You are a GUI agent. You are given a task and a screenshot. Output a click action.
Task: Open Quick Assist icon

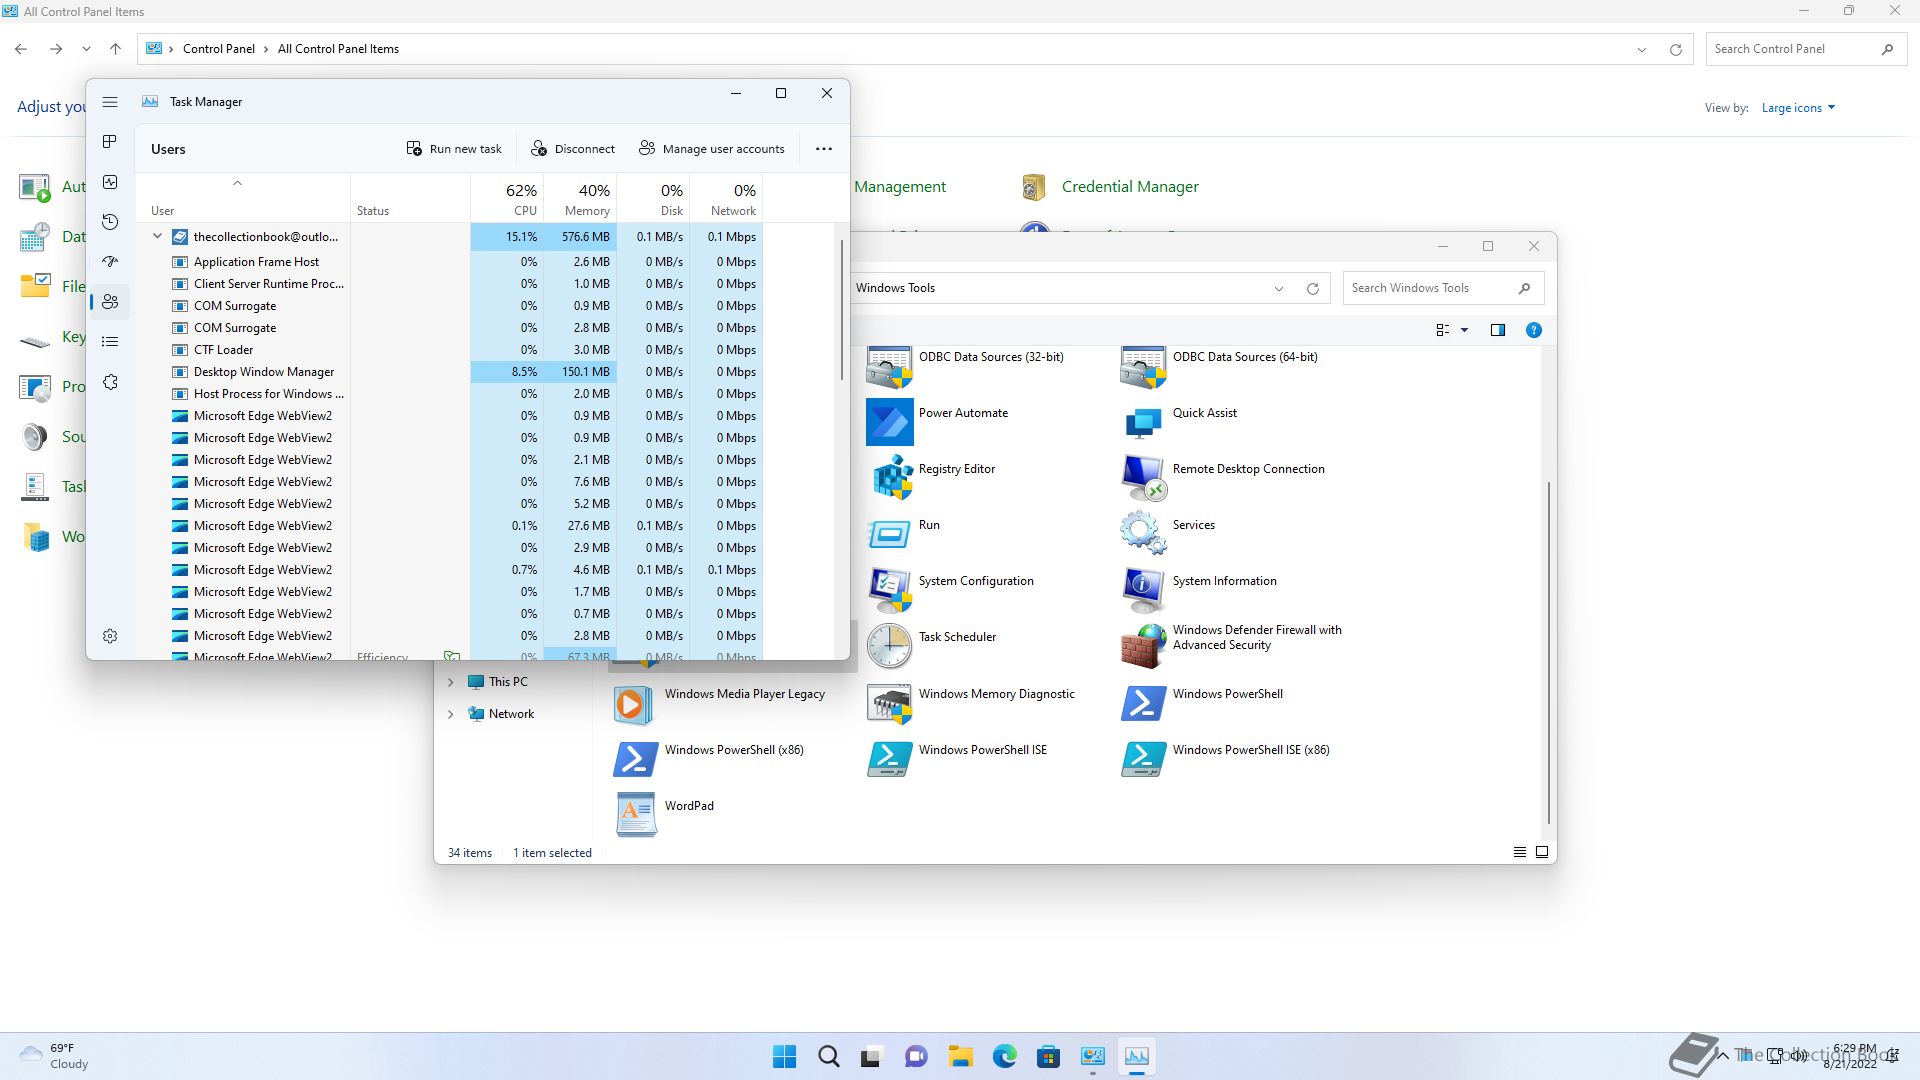(1143, 422)
